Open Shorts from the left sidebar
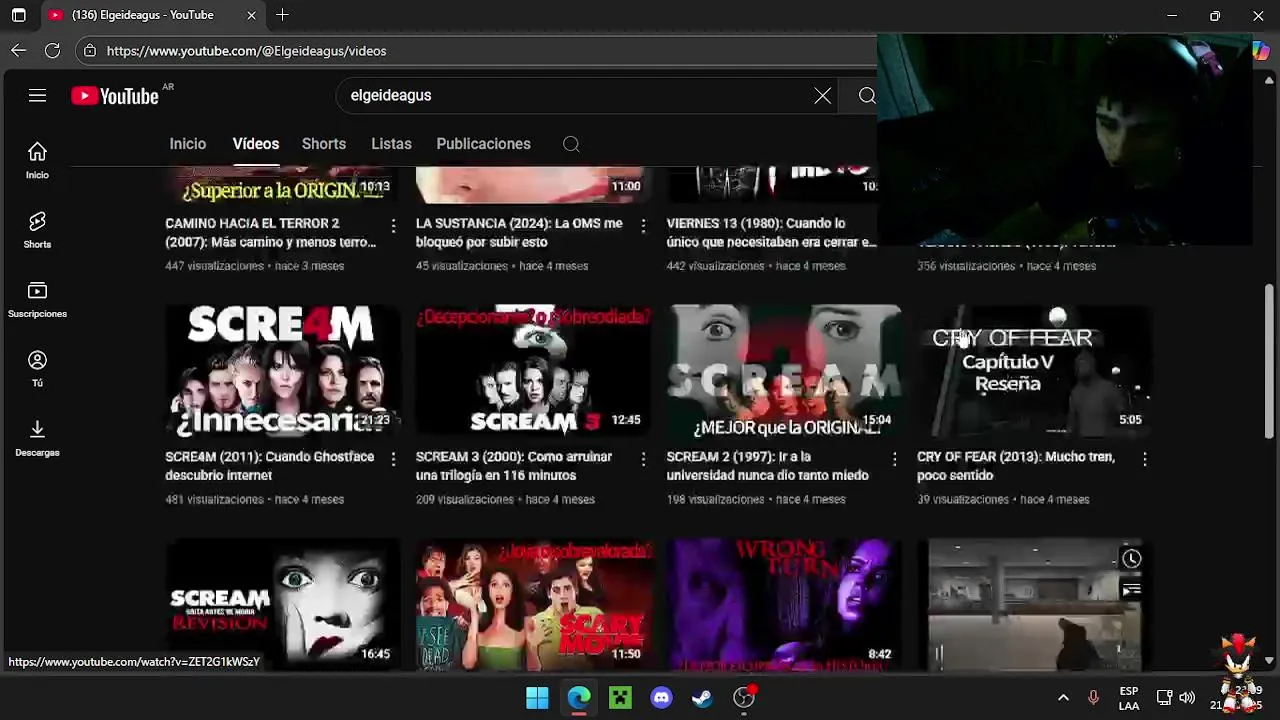 coord(37,230)
